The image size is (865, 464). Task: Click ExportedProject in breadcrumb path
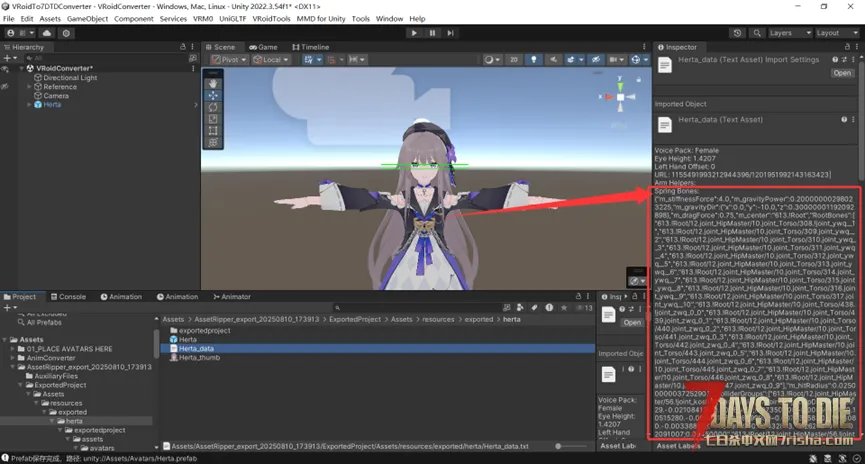(x=355, y=319)
